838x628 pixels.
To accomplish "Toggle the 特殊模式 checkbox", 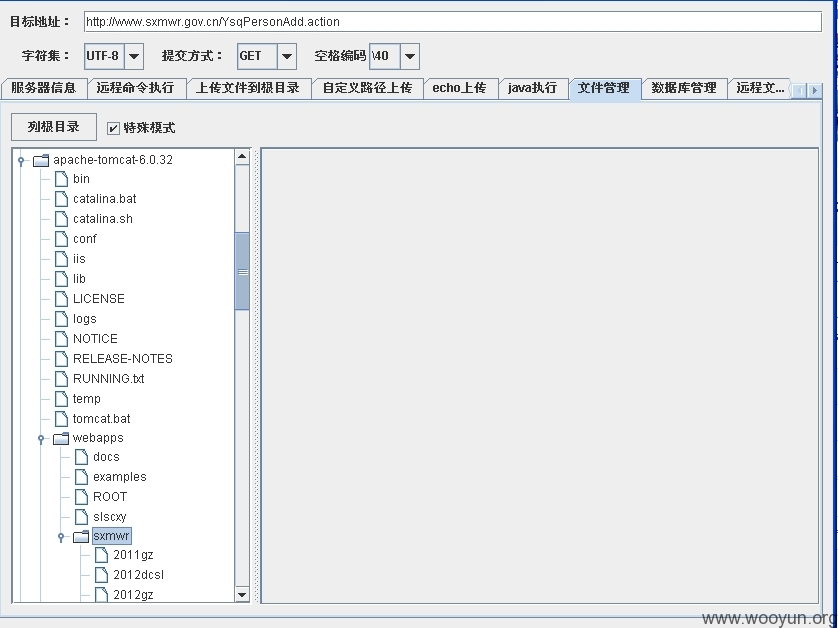I will (113, 128).
